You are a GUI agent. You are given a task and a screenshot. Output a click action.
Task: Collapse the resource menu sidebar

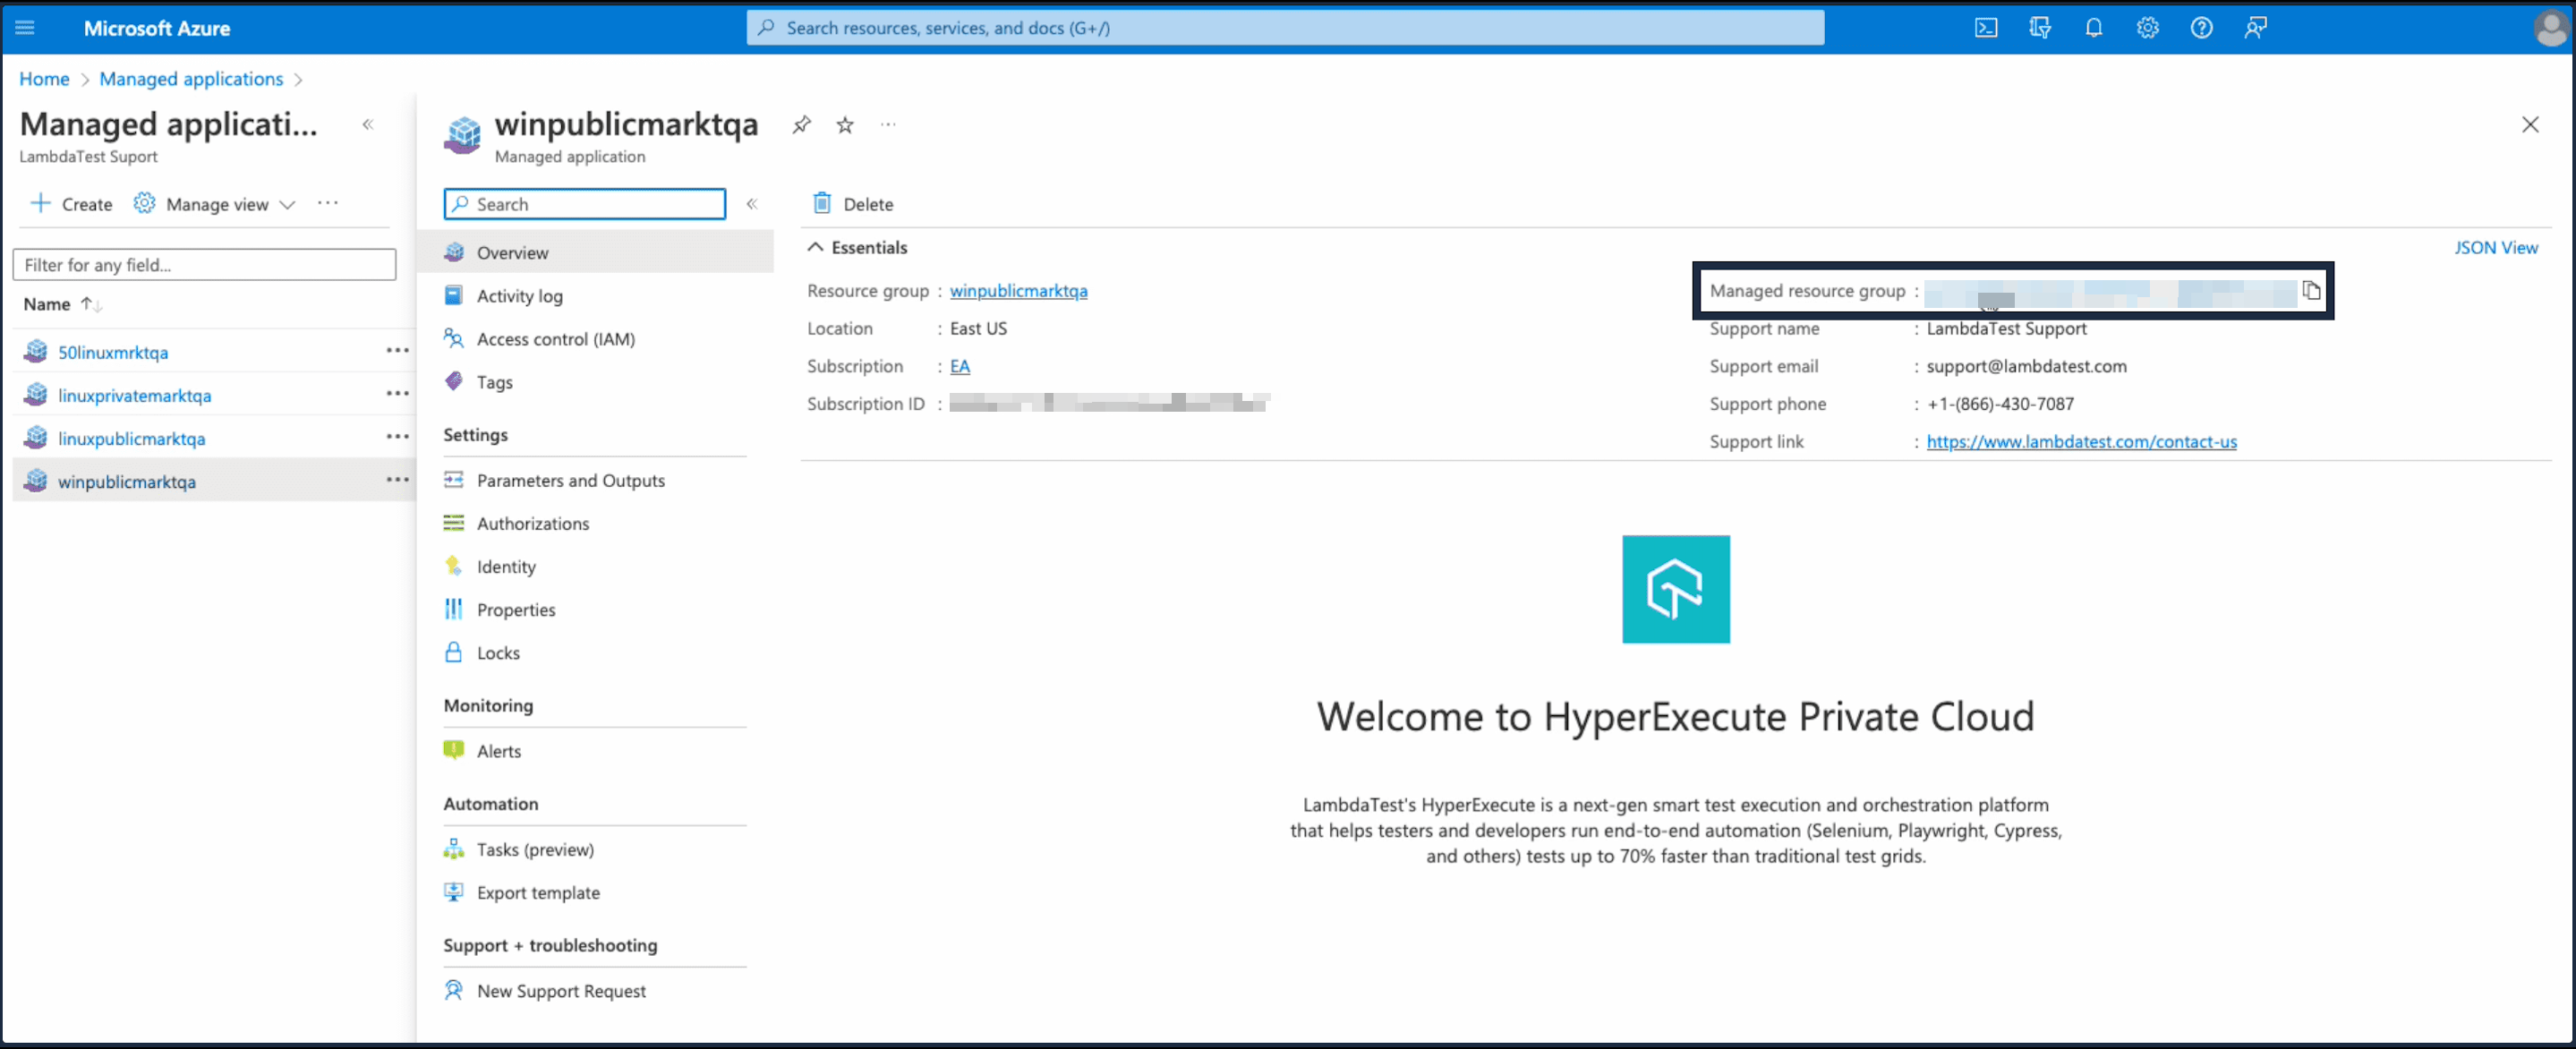click(x=752, y=204)
